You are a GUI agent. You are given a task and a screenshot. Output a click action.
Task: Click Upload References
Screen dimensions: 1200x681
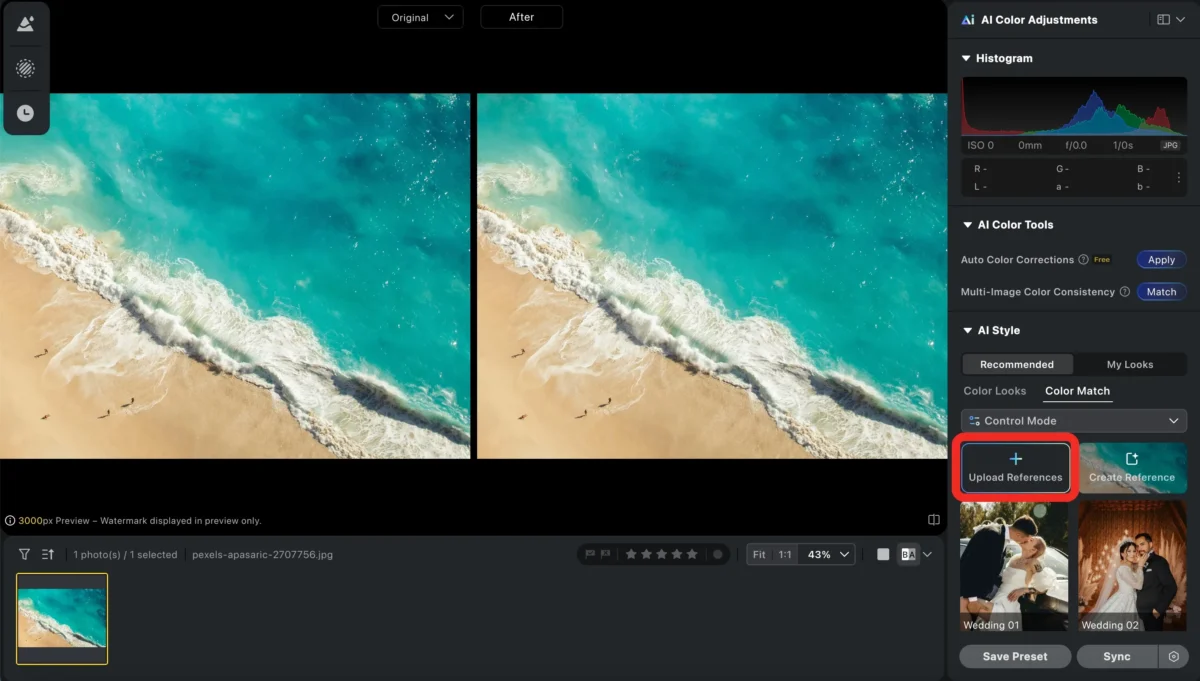pos(1015,468)
